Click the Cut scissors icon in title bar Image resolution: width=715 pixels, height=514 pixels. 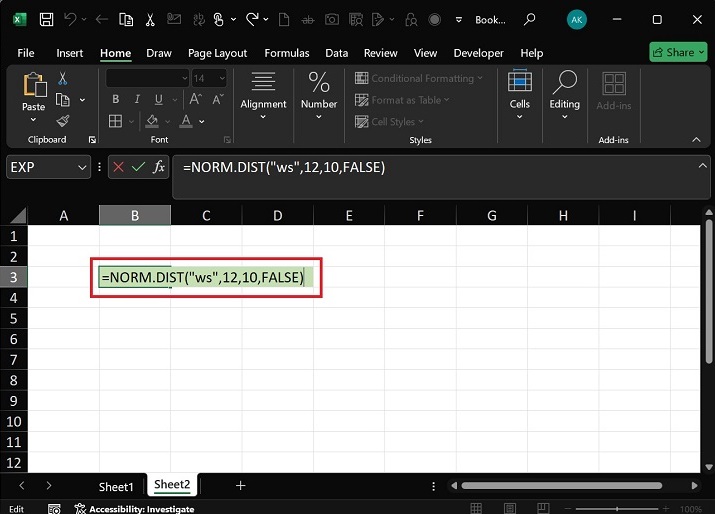click(x=150, y=20)
